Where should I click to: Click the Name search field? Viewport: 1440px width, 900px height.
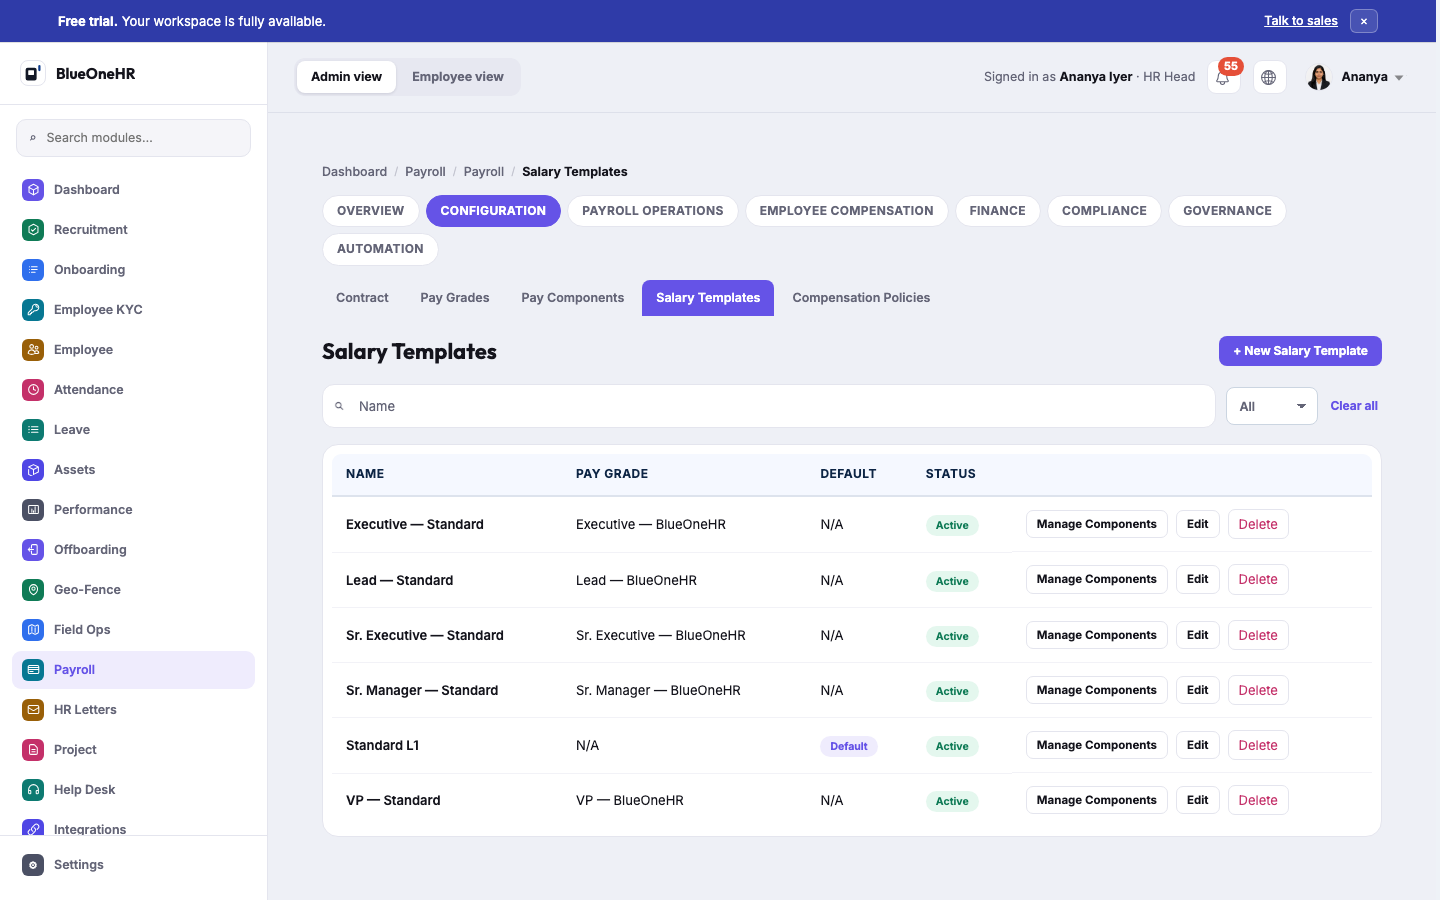(768, 406)
